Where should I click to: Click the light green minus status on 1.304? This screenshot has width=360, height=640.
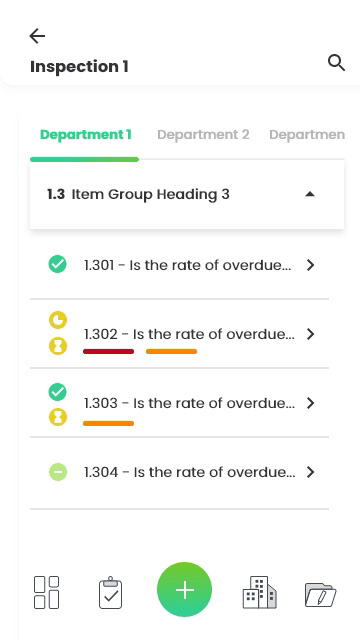pos(58,472)
